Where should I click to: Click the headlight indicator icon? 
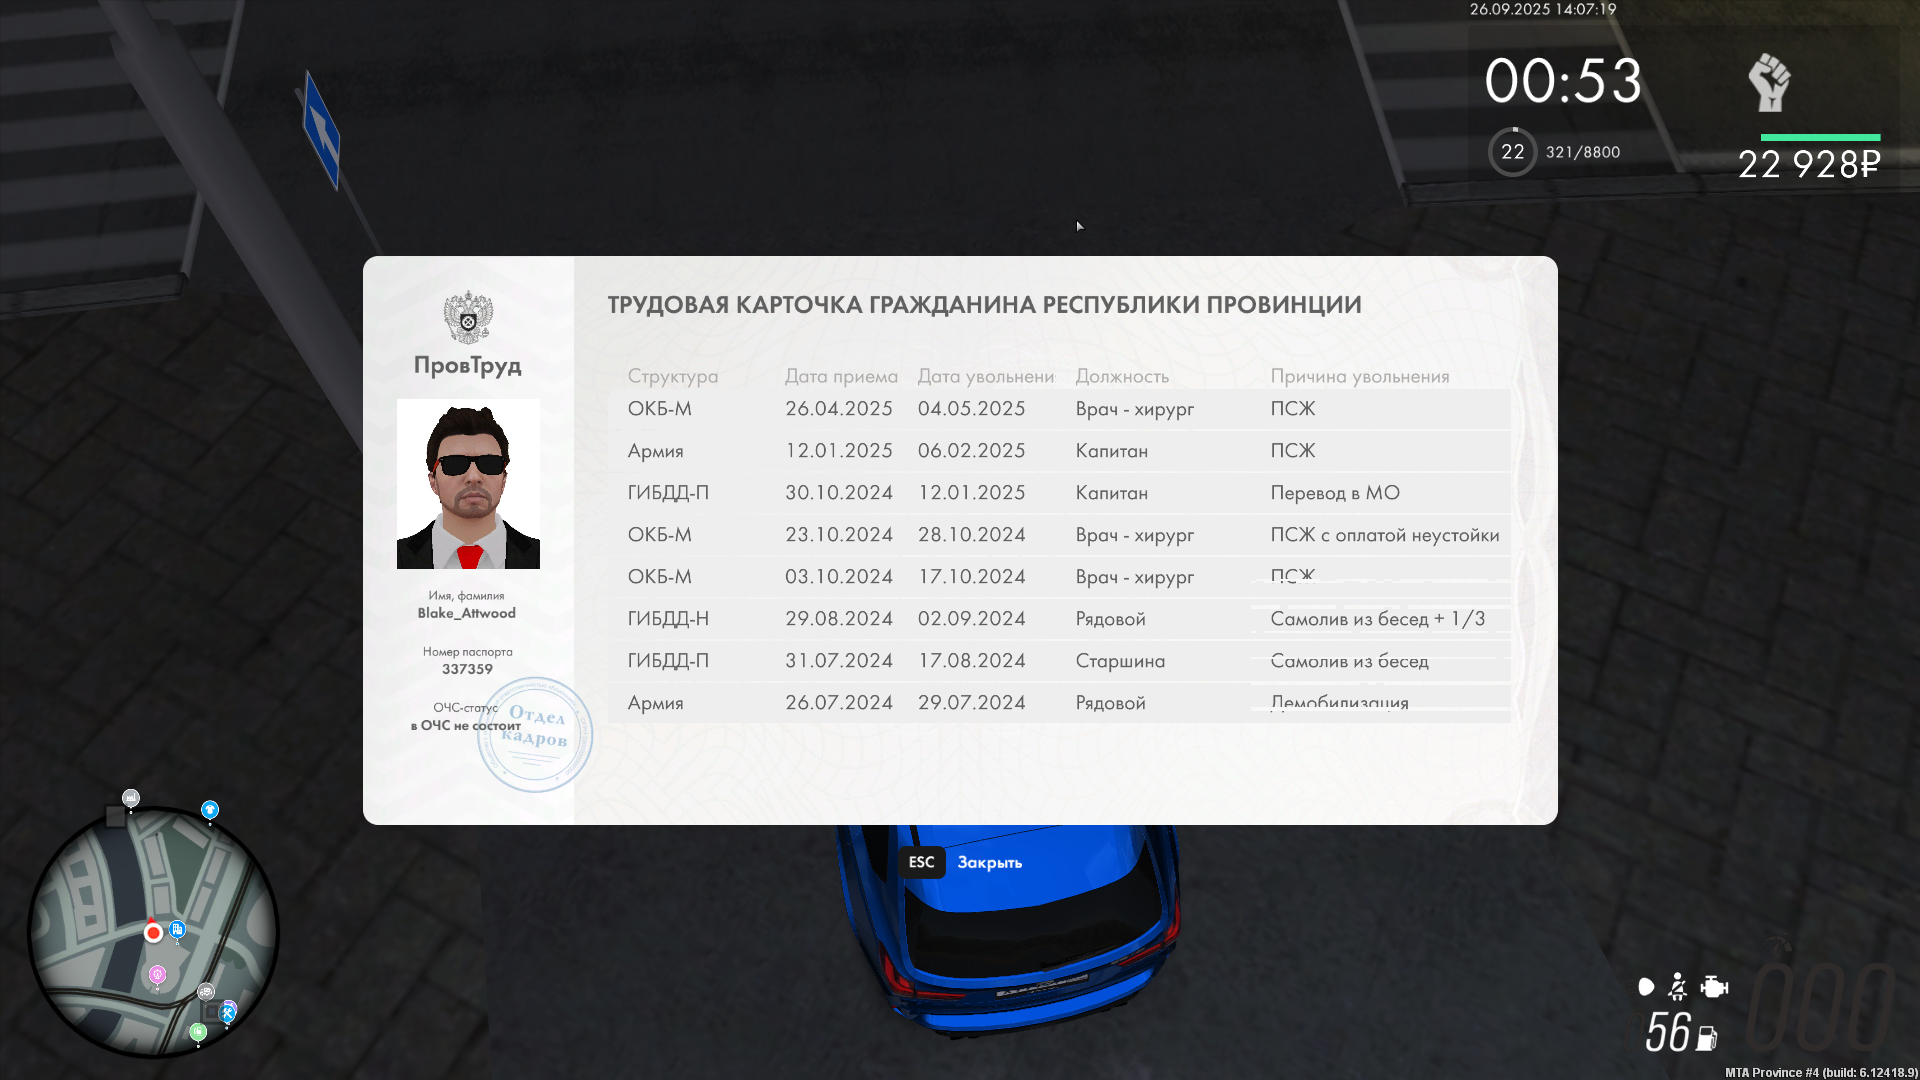1646,987
